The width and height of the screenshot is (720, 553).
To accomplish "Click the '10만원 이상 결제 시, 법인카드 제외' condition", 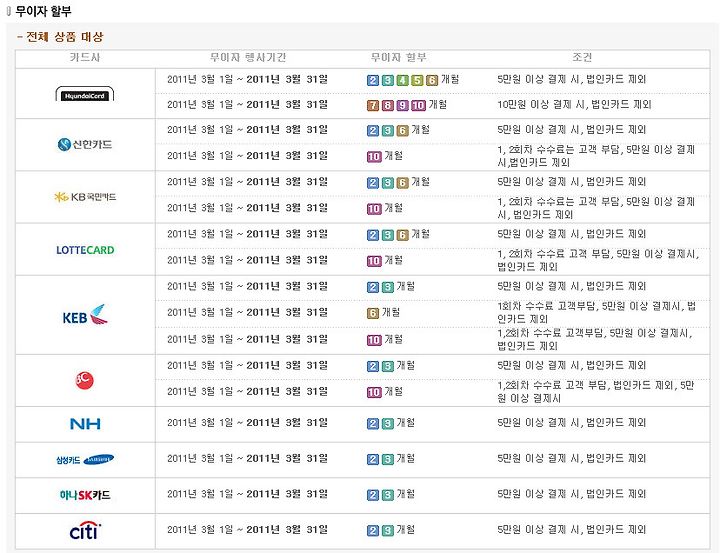I will (x=574, y=105).
